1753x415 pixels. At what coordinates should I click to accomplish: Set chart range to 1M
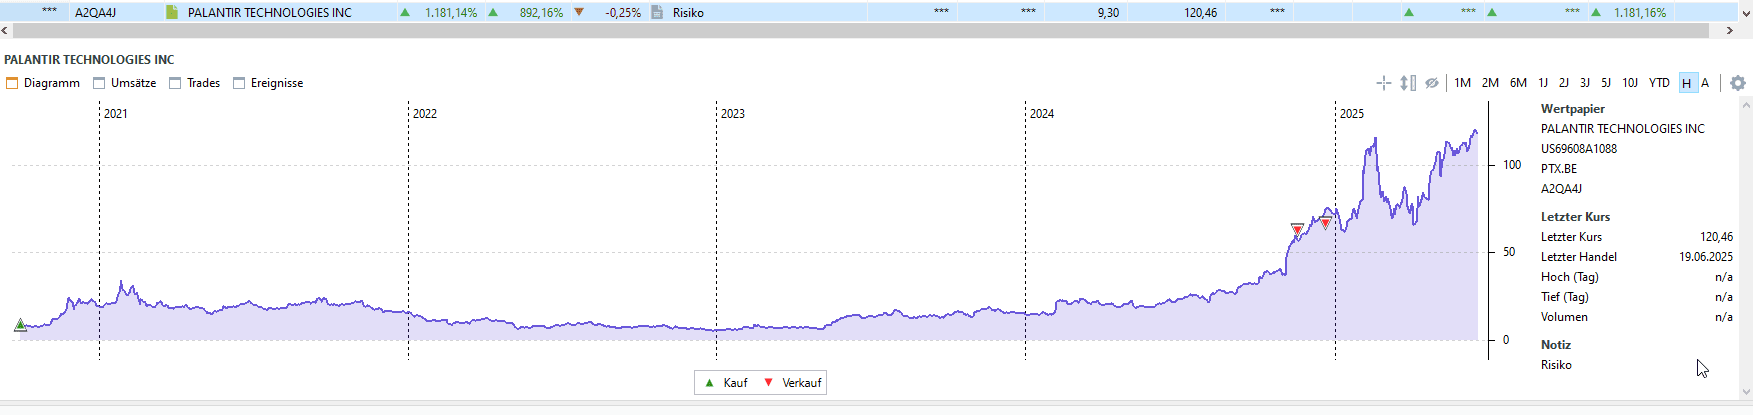tap(1462, 83)
